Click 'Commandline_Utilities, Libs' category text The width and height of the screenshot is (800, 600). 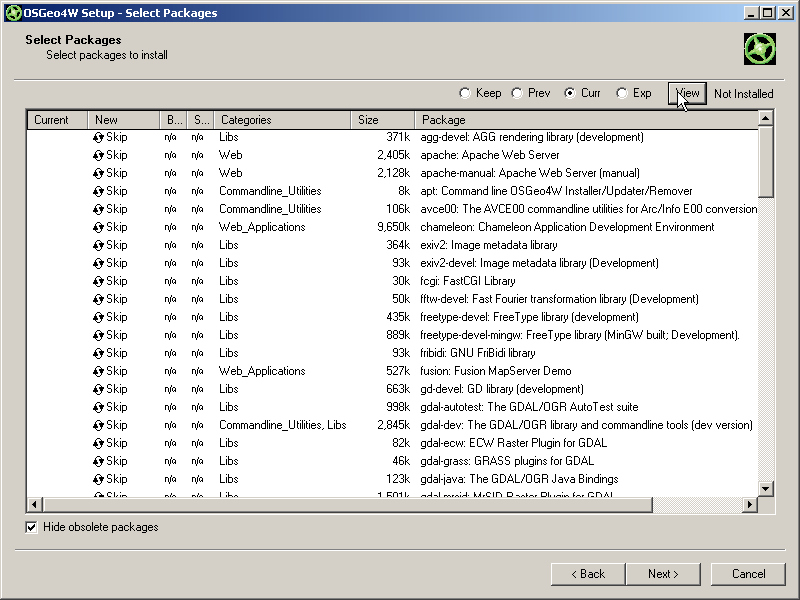pyautogui.click(x=283, y=425)
